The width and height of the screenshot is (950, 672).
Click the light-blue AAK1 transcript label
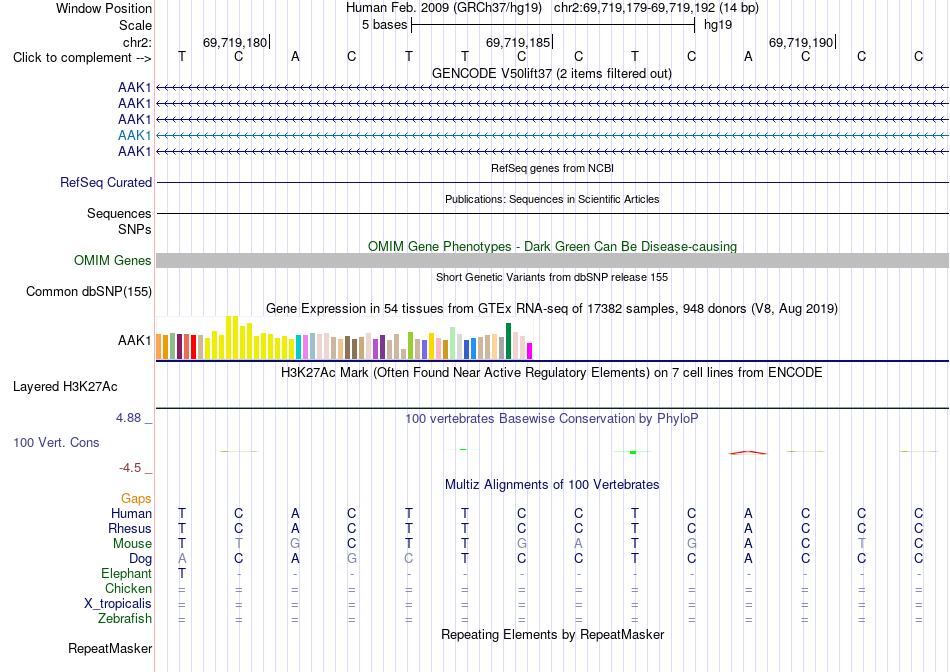click(135, 135)
